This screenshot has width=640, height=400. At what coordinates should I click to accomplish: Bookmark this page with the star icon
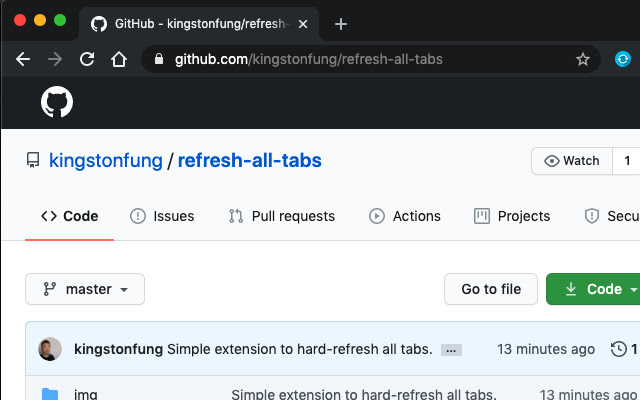tap(583, 60)
